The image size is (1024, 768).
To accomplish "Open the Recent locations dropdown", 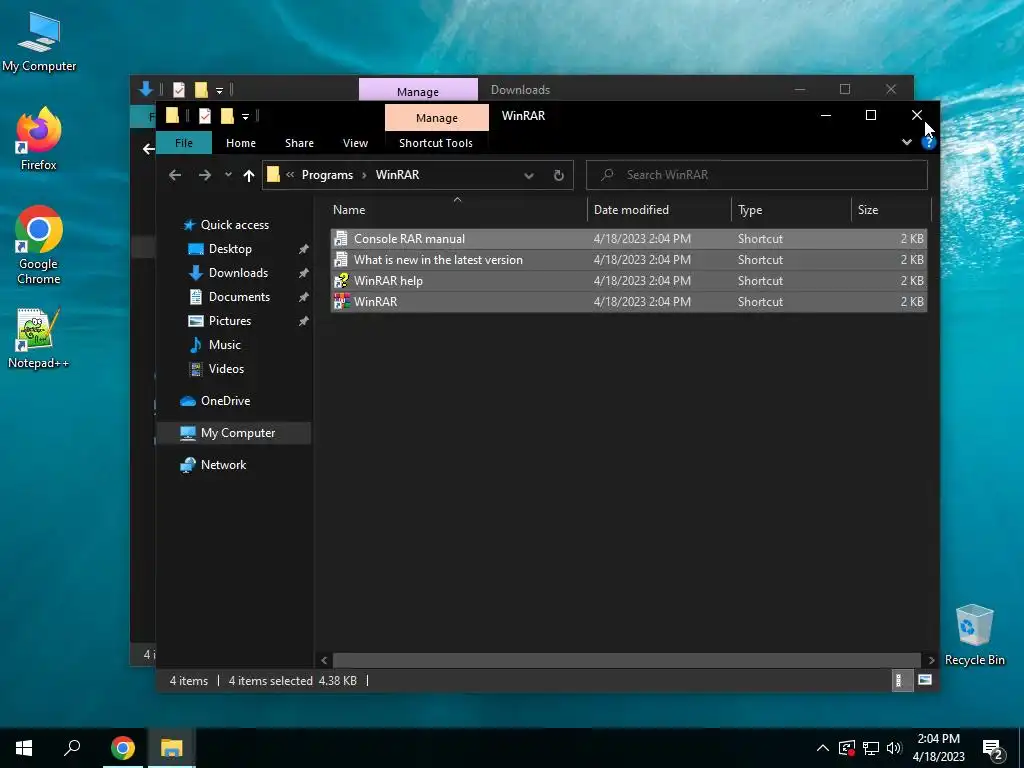I will pos(228,174).
